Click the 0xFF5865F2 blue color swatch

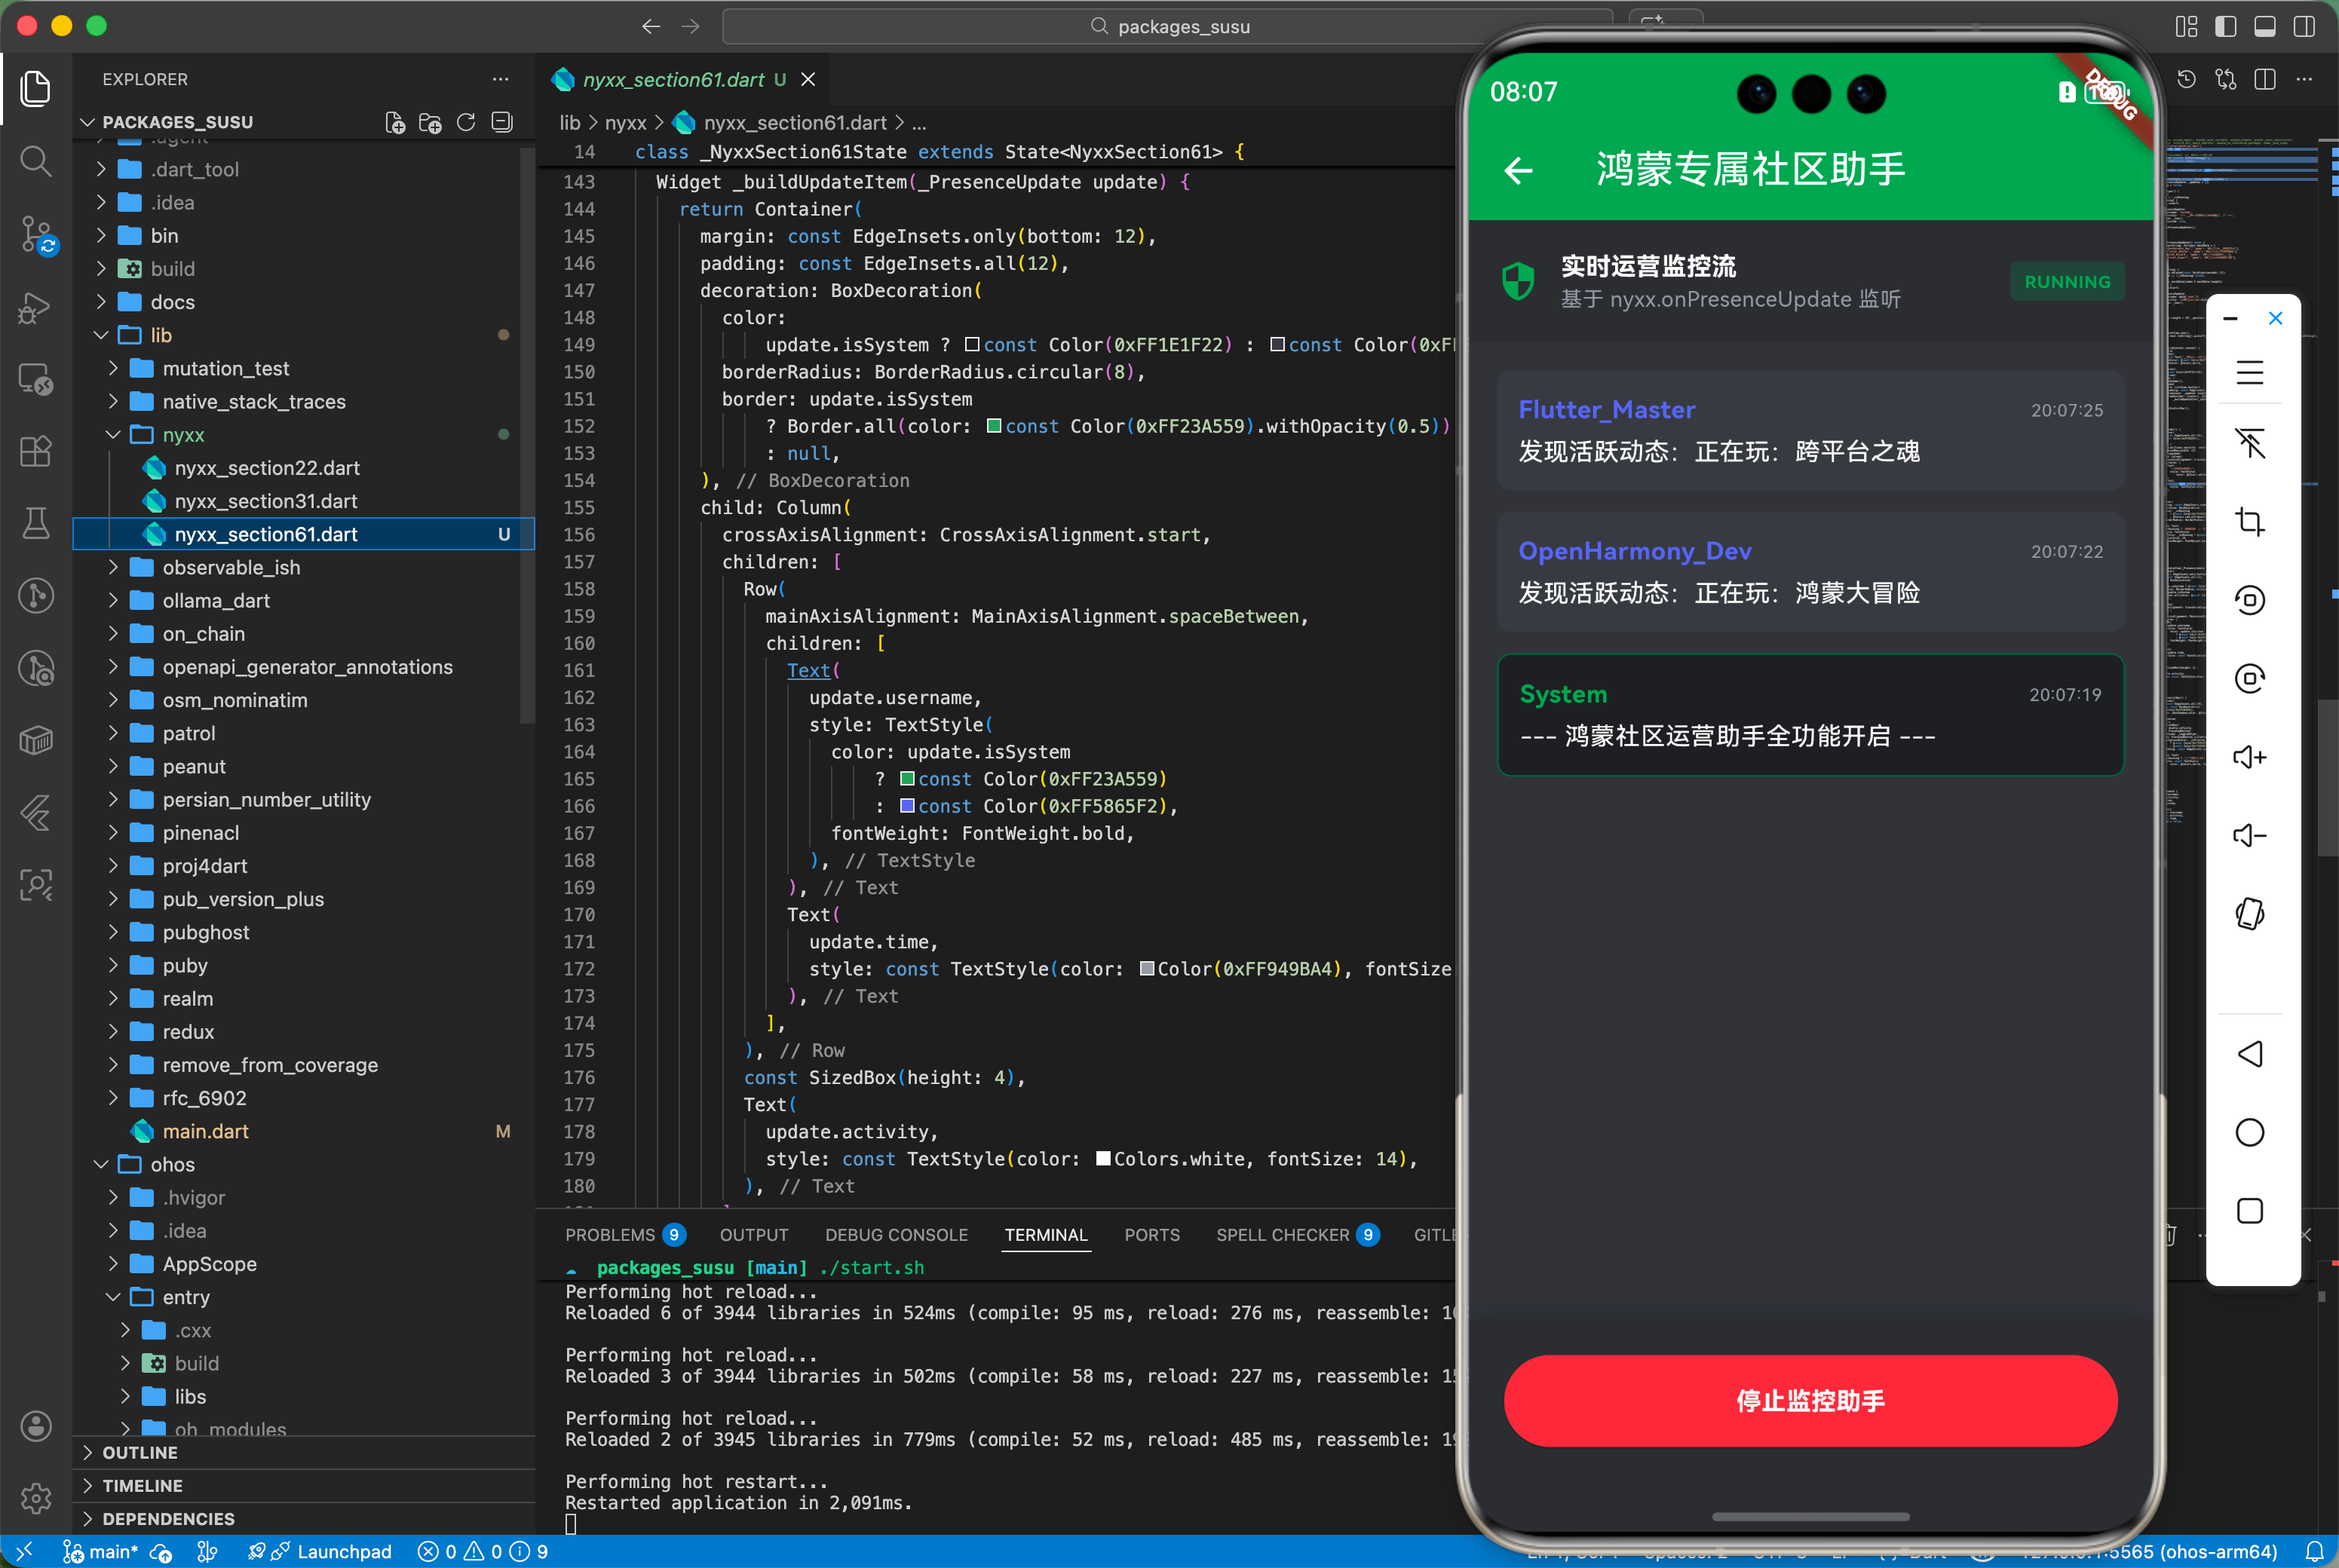tap(907, 805)
